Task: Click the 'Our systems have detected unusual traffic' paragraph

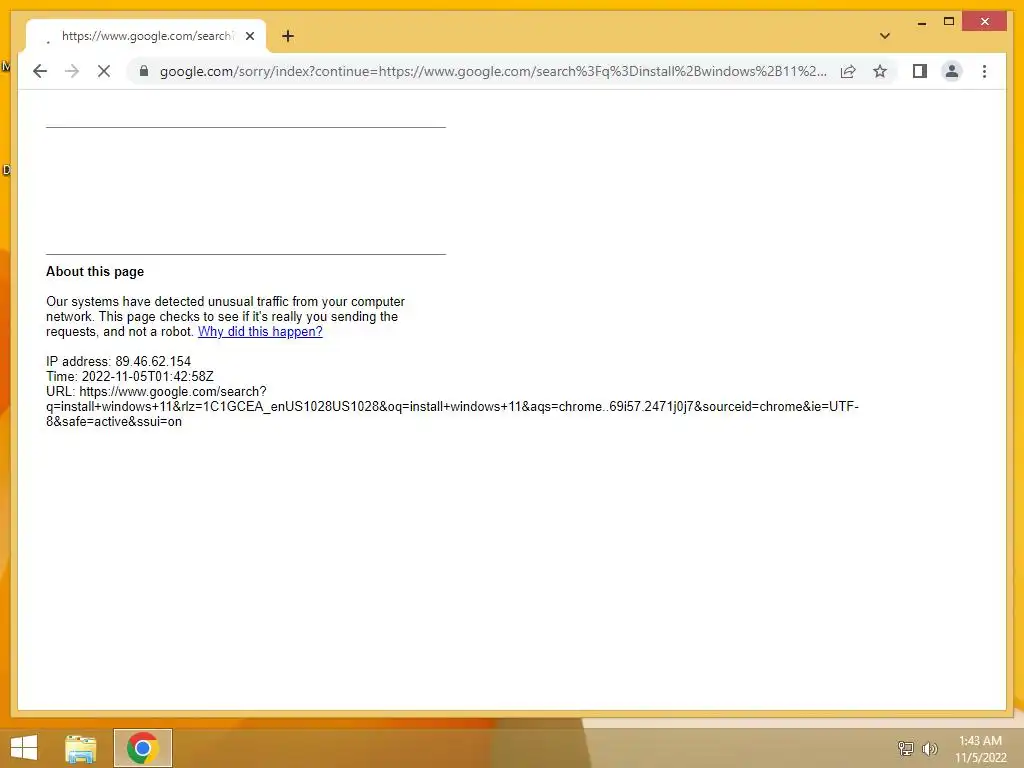Action: coord(225,317)
